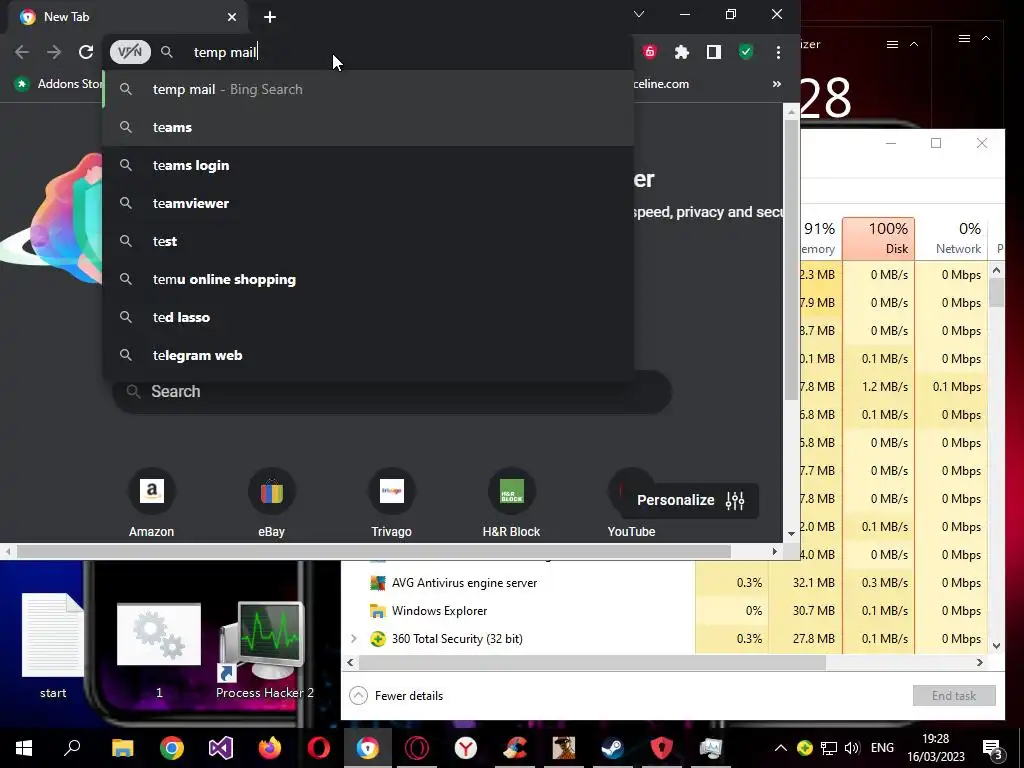Screen dimensions: 1024x768
Task: Collapse the rightmost desktop widget with its chevron
Action: 986,39
